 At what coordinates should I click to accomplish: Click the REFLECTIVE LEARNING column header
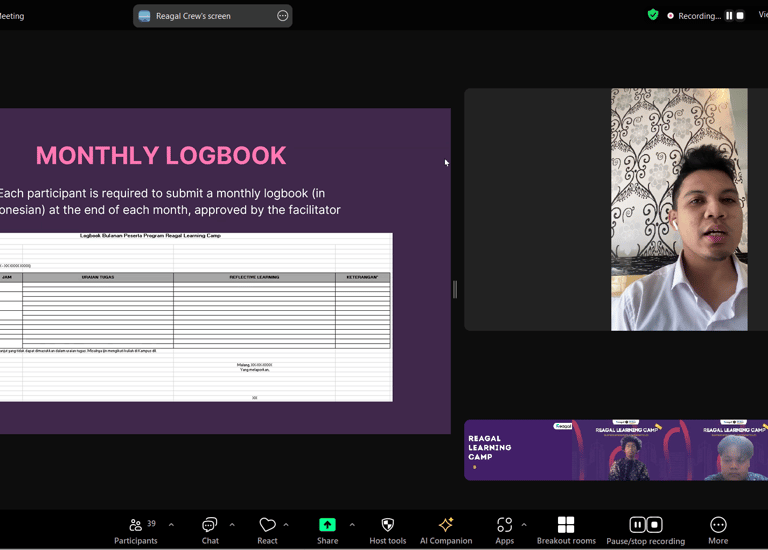coord(254,277)
